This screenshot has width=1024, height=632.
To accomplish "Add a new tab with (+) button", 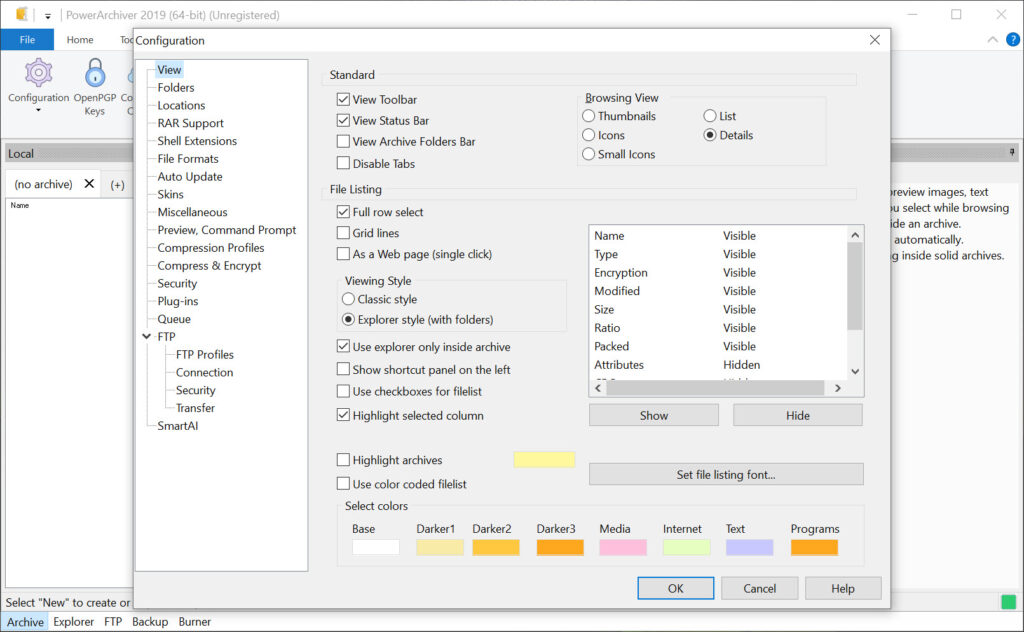I will pyautogui.click(x=118, y=185).
